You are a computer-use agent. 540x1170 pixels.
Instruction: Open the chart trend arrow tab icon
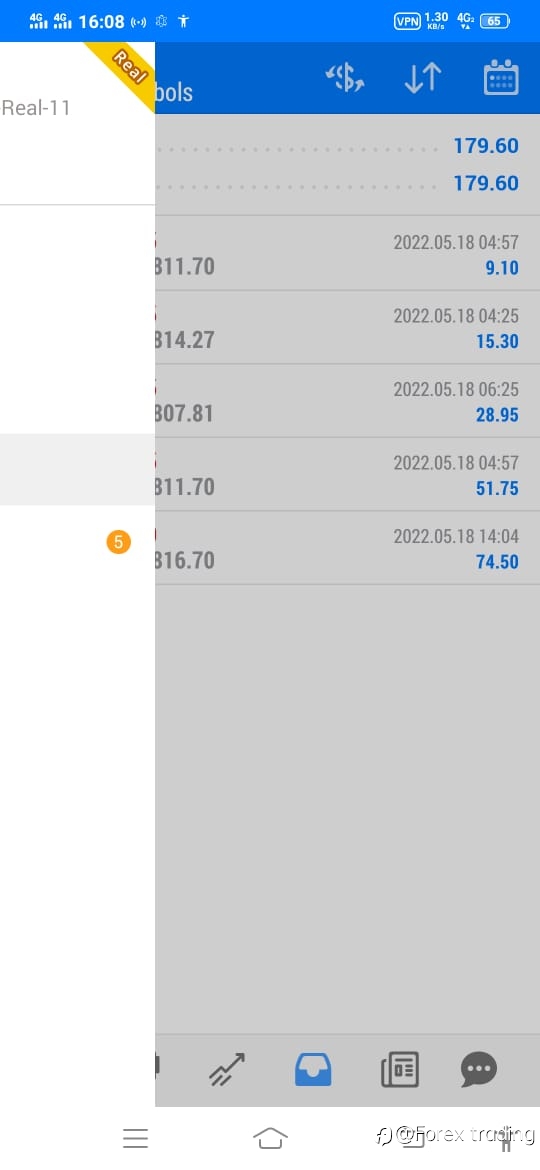point(227,1069)
